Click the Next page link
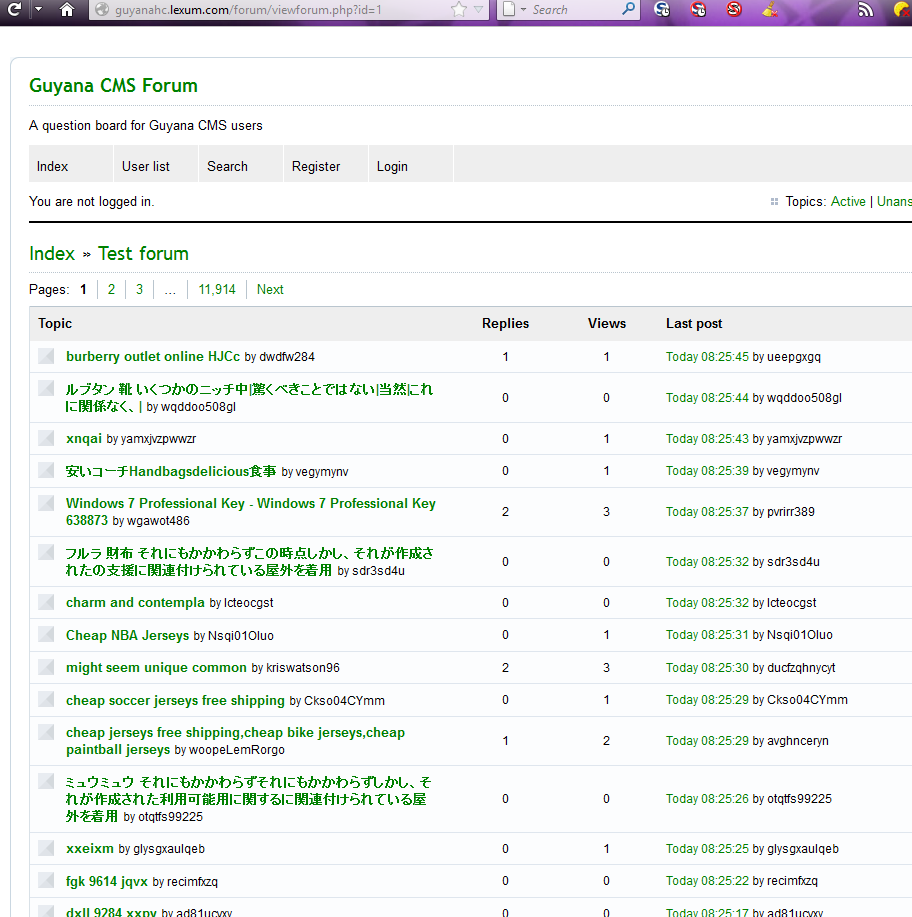 (x=270, y=290)
